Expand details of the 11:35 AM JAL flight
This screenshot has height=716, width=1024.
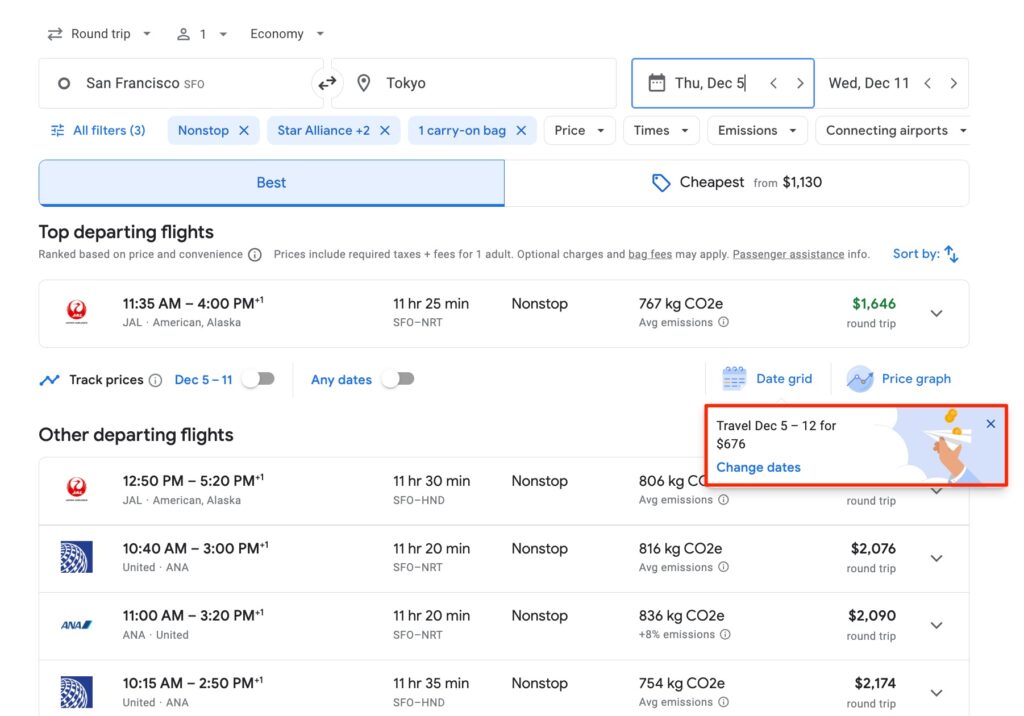click(x=936, y=313)
